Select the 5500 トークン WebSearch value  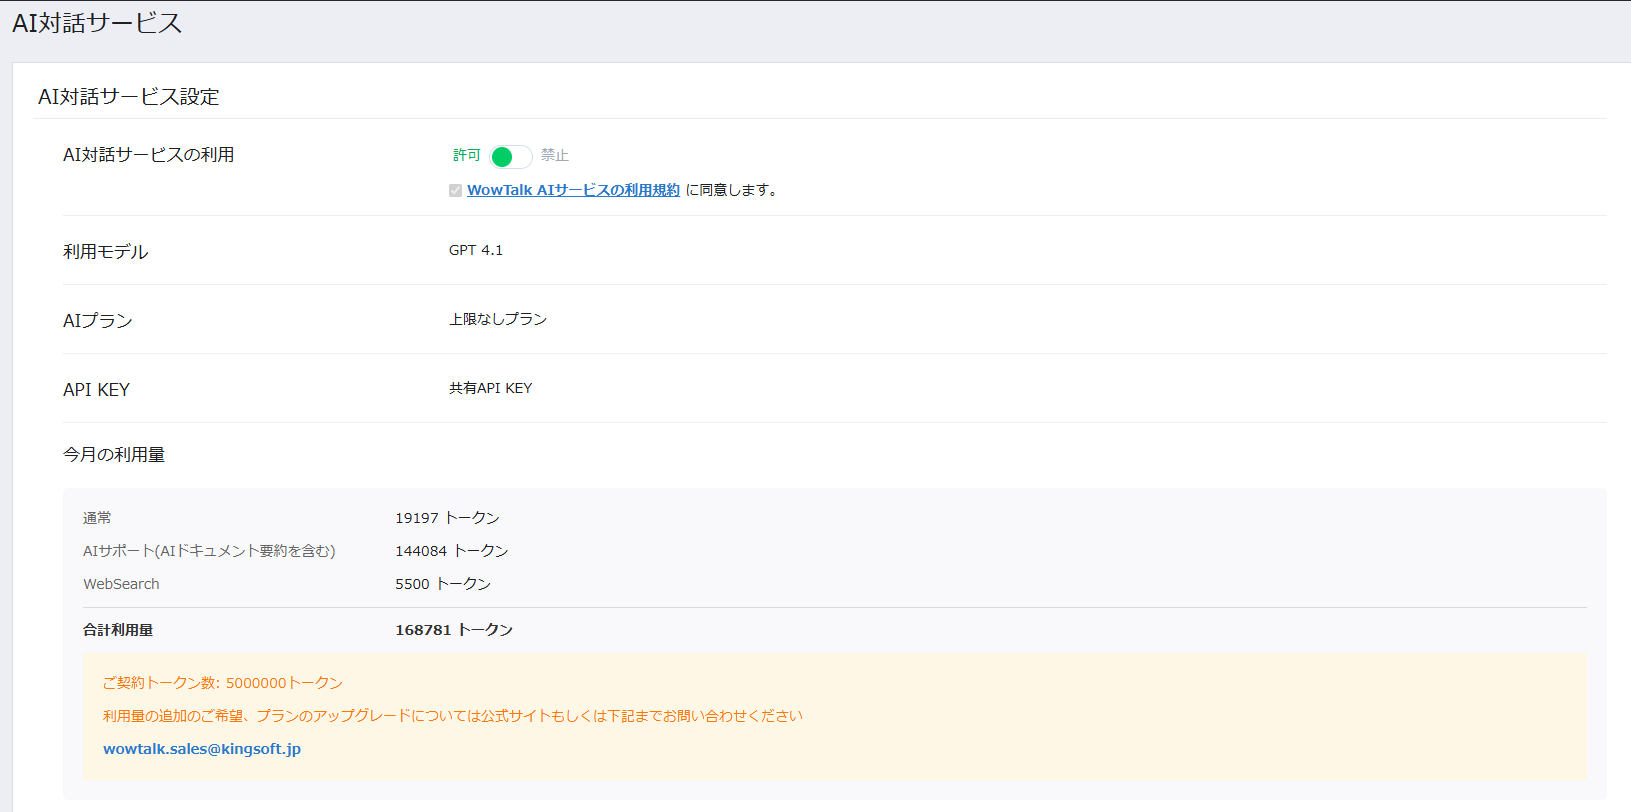[442, 584]
